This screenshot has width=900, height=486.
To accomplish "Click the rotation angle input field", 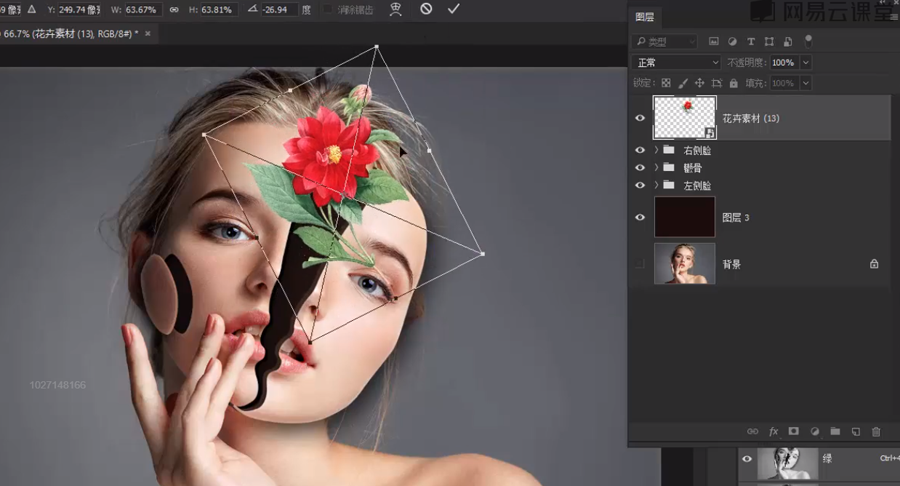I will coord(278,9).
